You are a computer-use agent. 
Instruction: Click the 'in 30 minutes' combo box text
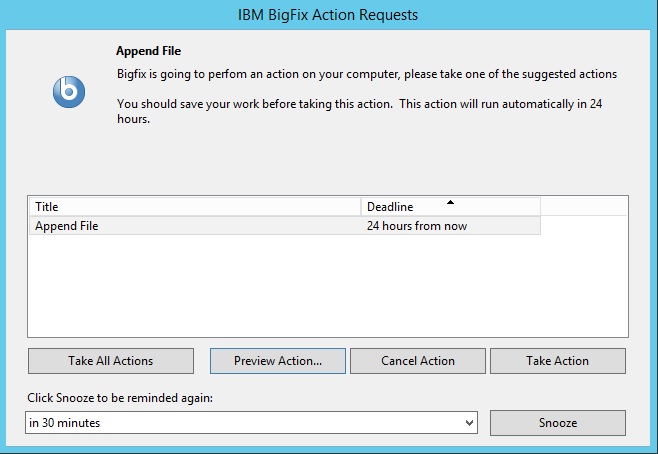tap(65, 423)
